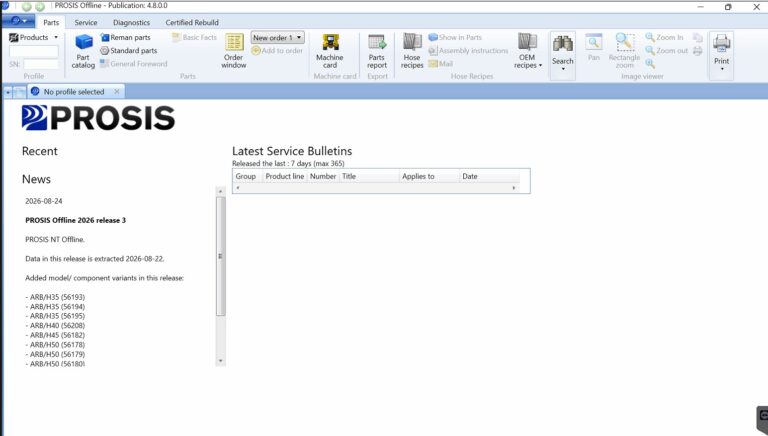Click the News scrollbar up arrow
Image resolution: width=768 pixels, height=436 pixels.
pos(220,192)
